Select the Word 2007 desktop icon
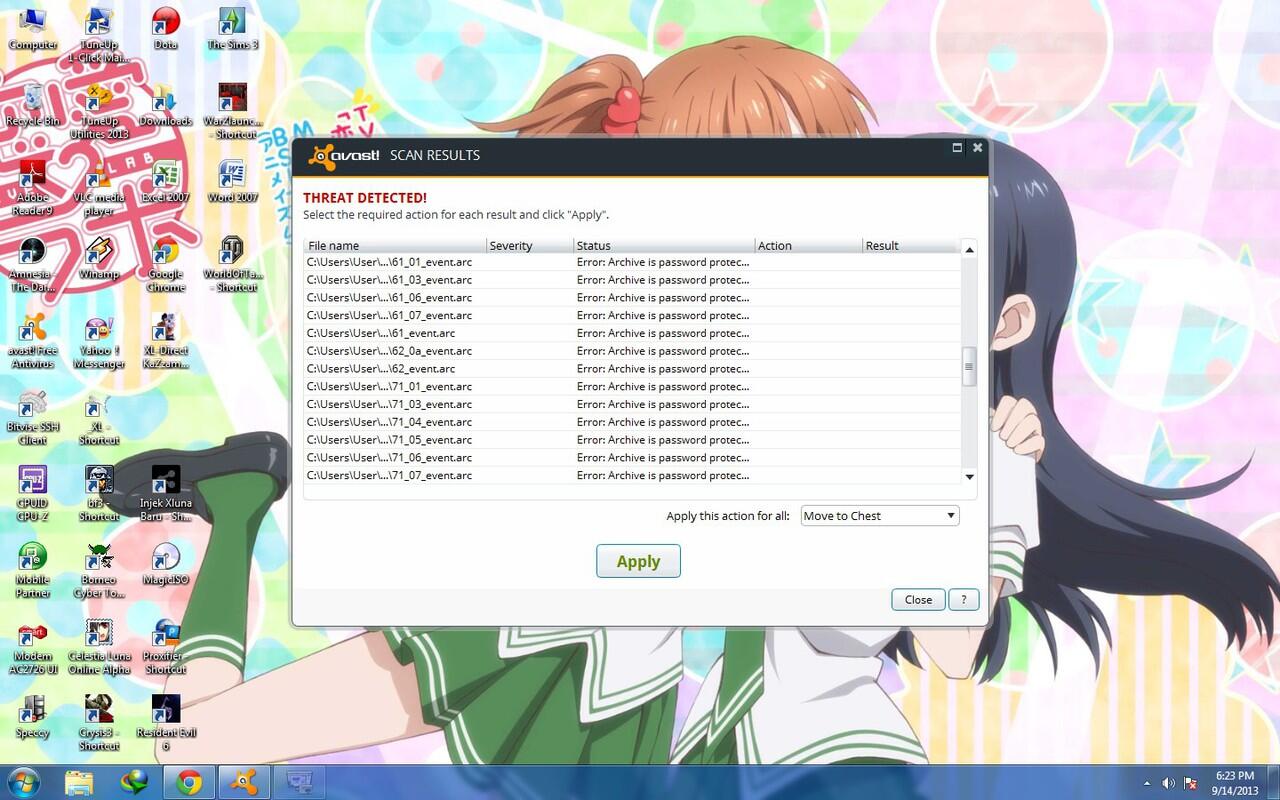This screenshot has width=1280, height=800. pyautogui.click(x=232, y=181)
